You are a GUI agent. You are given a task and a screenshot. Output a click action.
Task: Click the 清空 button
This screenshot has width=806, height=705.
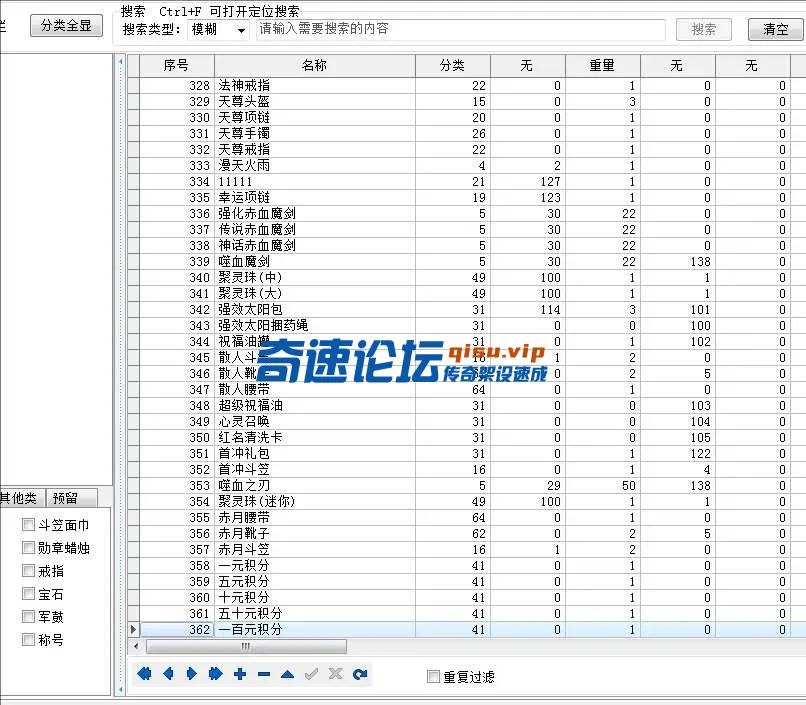tap(776, 29)
